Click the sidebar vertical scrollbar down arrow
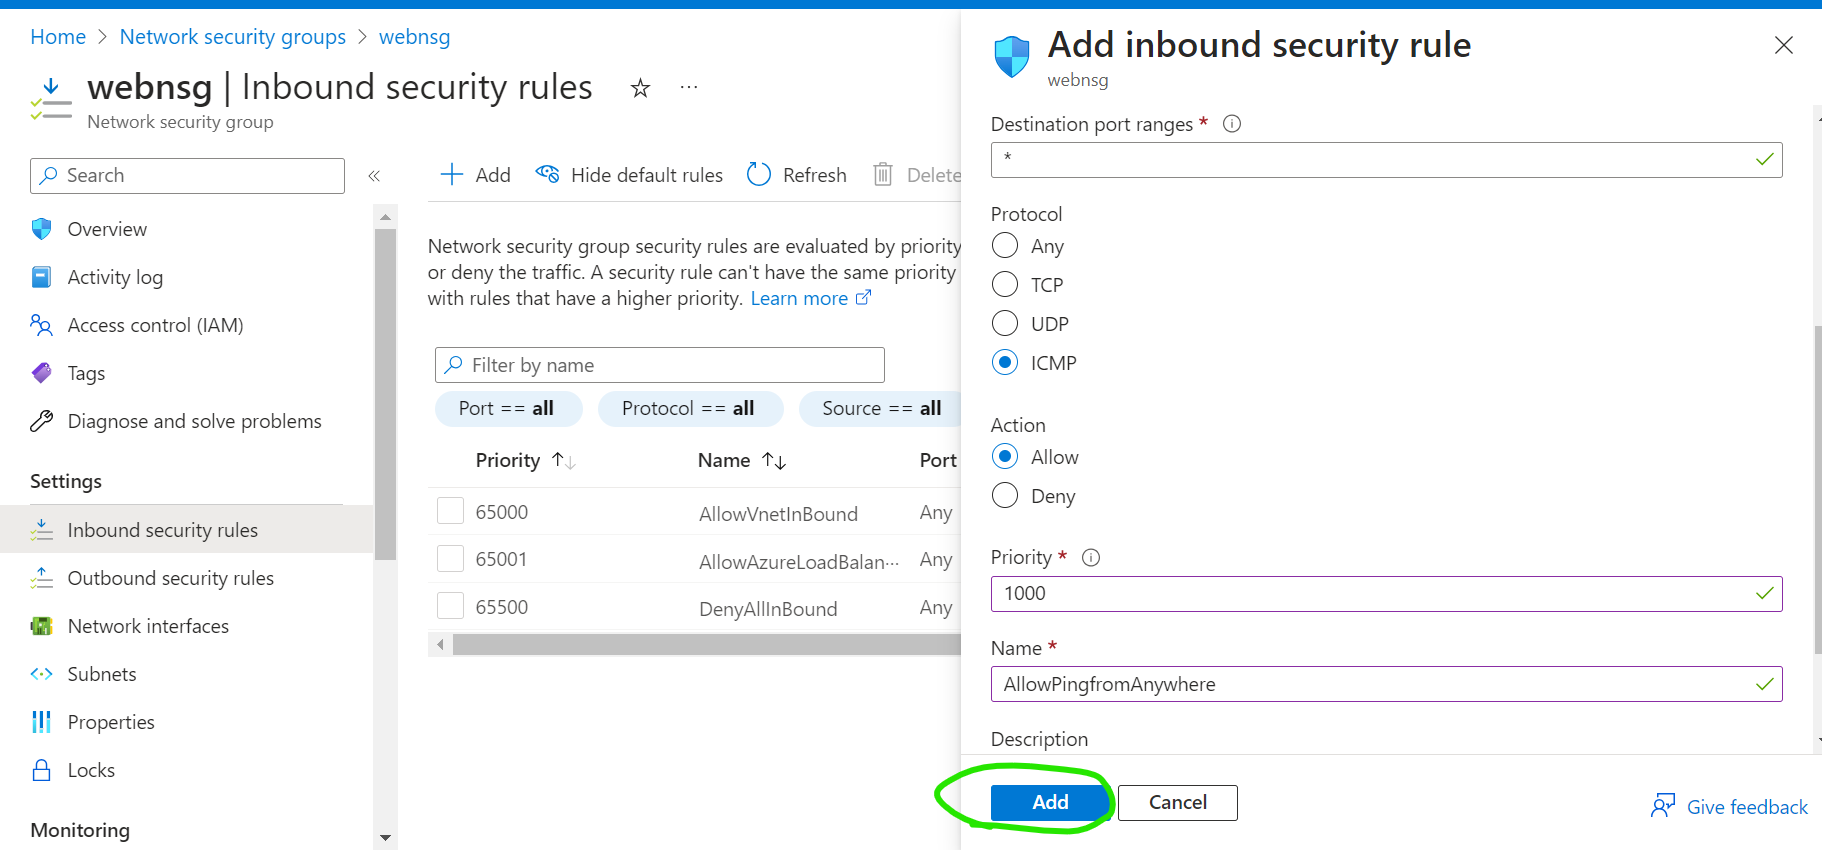1822x850 pixels. tap(385, 838)
